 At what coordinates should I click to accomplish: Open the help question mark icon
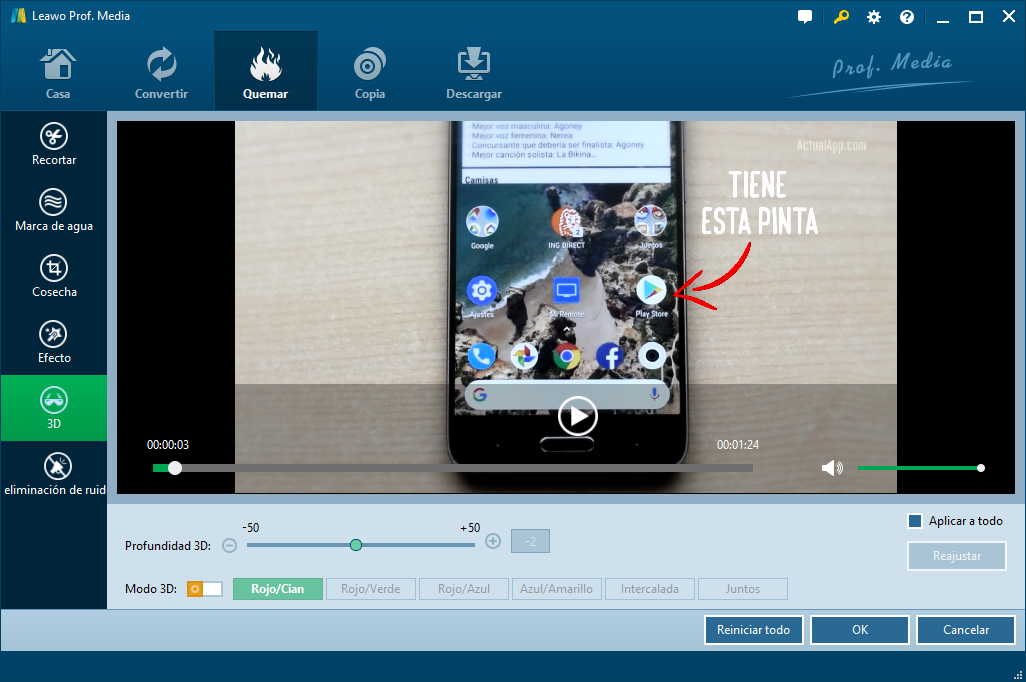[907, 17]
